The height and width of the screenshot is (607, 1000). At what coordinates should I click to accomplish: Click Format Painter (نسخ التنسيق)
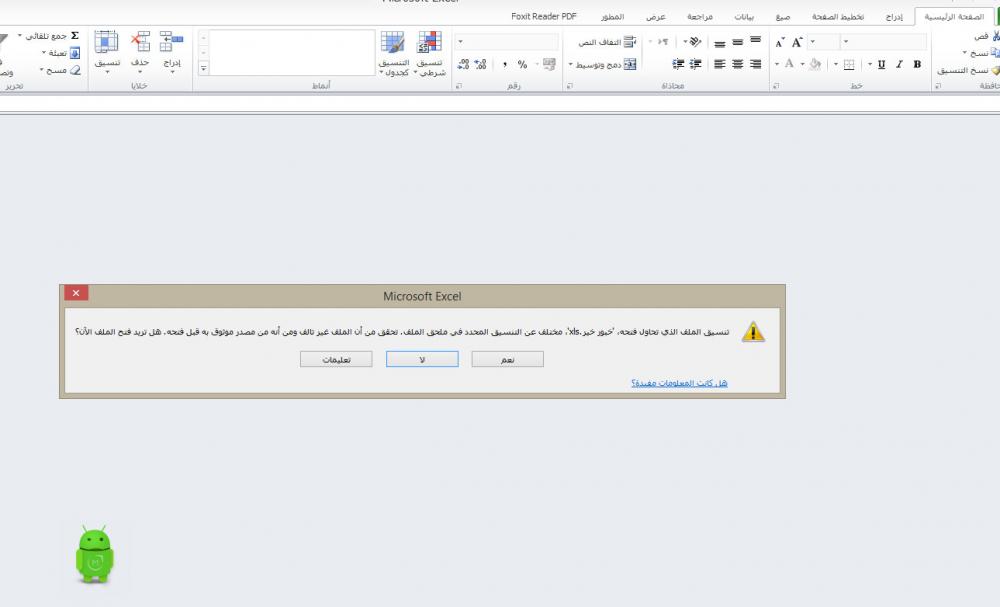coord(967,70)
